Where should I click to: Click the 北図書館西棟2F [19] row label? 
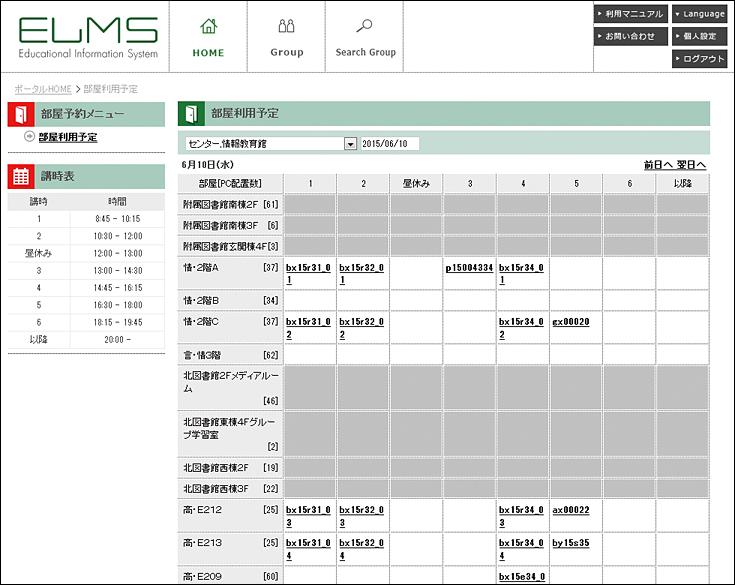click(x=230, y=468)
